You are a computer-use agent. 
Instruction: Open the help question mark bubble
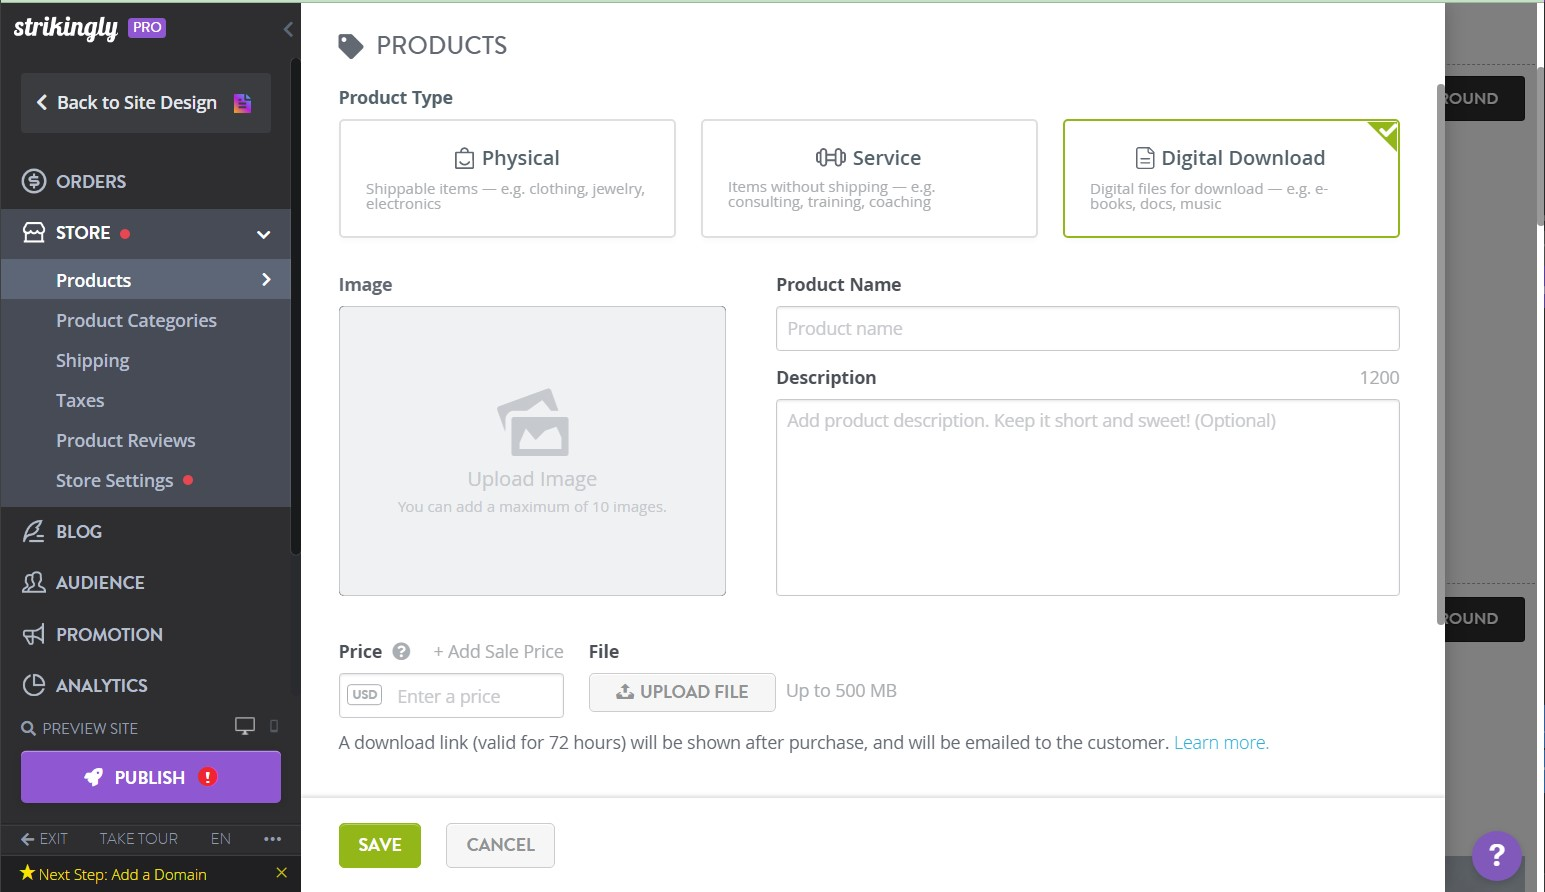point(1497,856)
